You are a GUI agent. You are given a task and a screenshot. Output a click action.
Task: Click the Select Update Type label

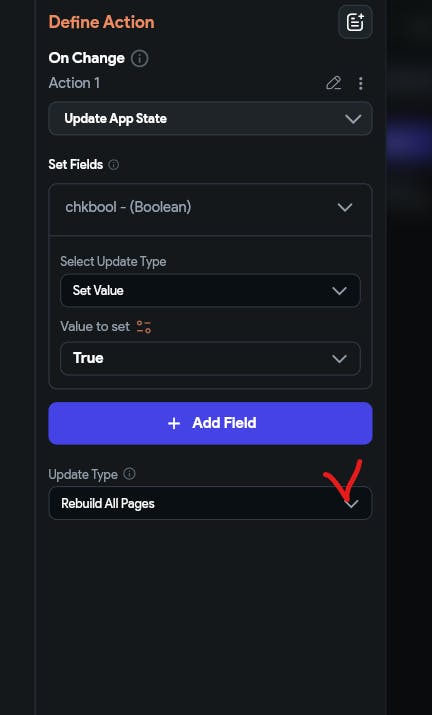coord(113,262)
